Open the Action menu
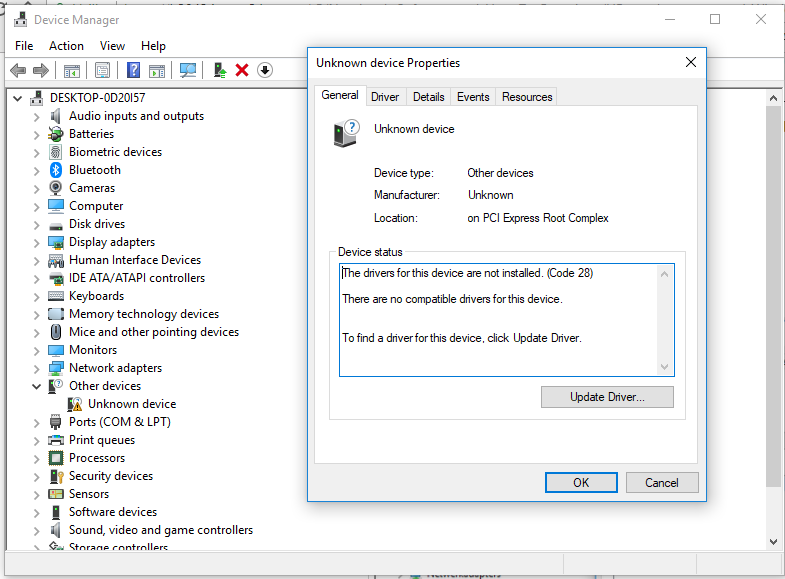The image size is (785, 579). [66, 46]
